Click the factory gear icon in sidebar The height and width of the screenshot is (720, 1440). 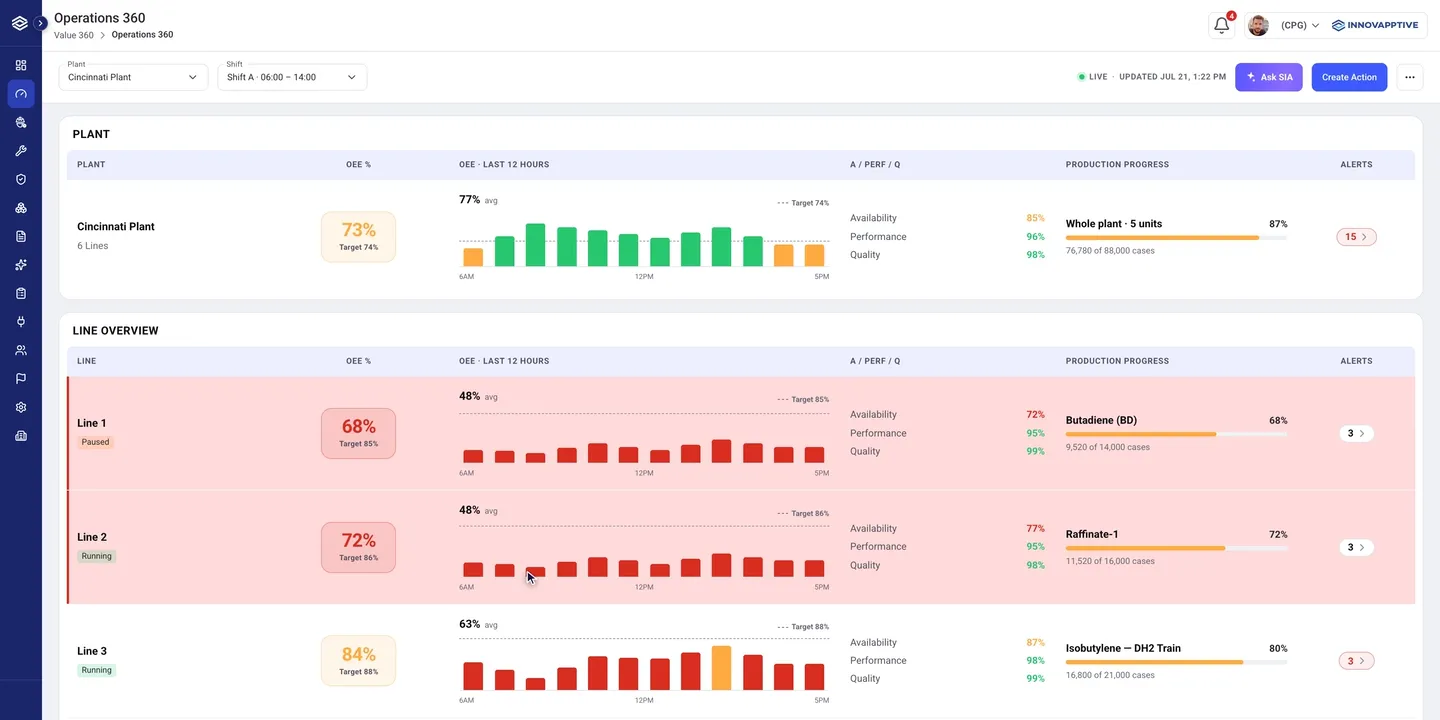tap(21, 122)
